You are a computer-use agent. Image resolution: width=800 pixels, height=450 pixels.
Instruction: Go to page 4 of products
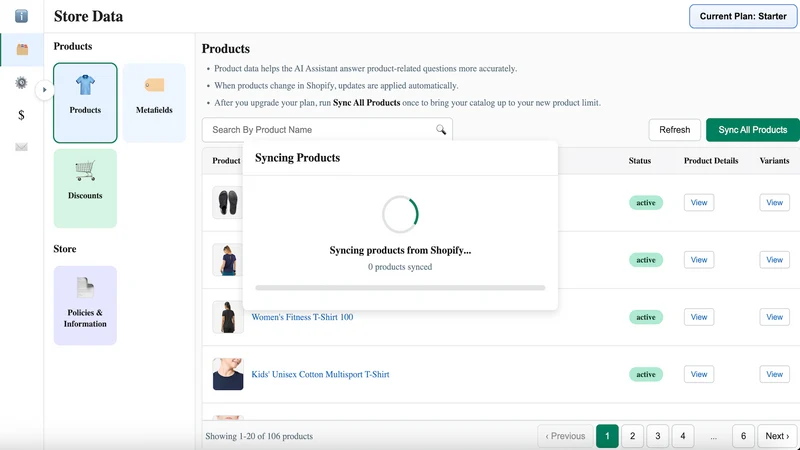click(x=683, y=436)
